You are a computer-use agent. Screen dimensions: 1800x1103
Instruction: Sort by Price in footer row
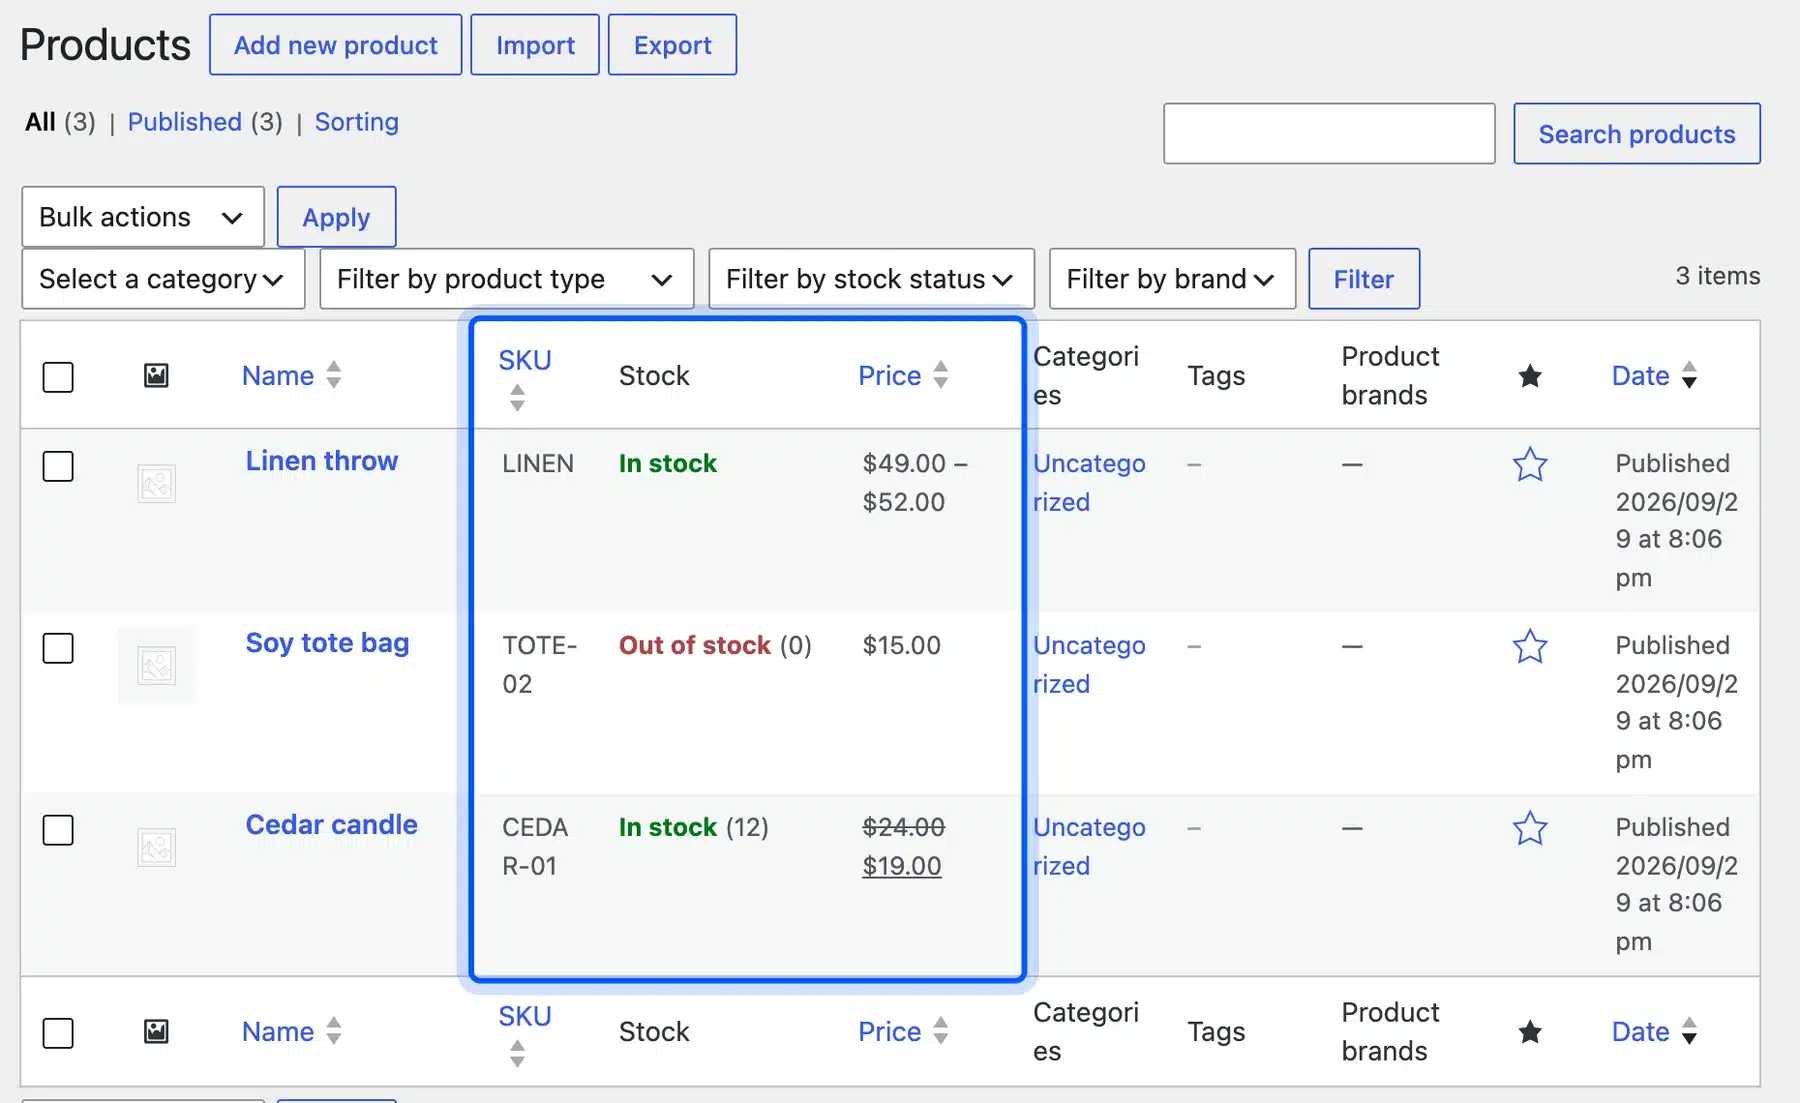click(x=903, y=1032)
